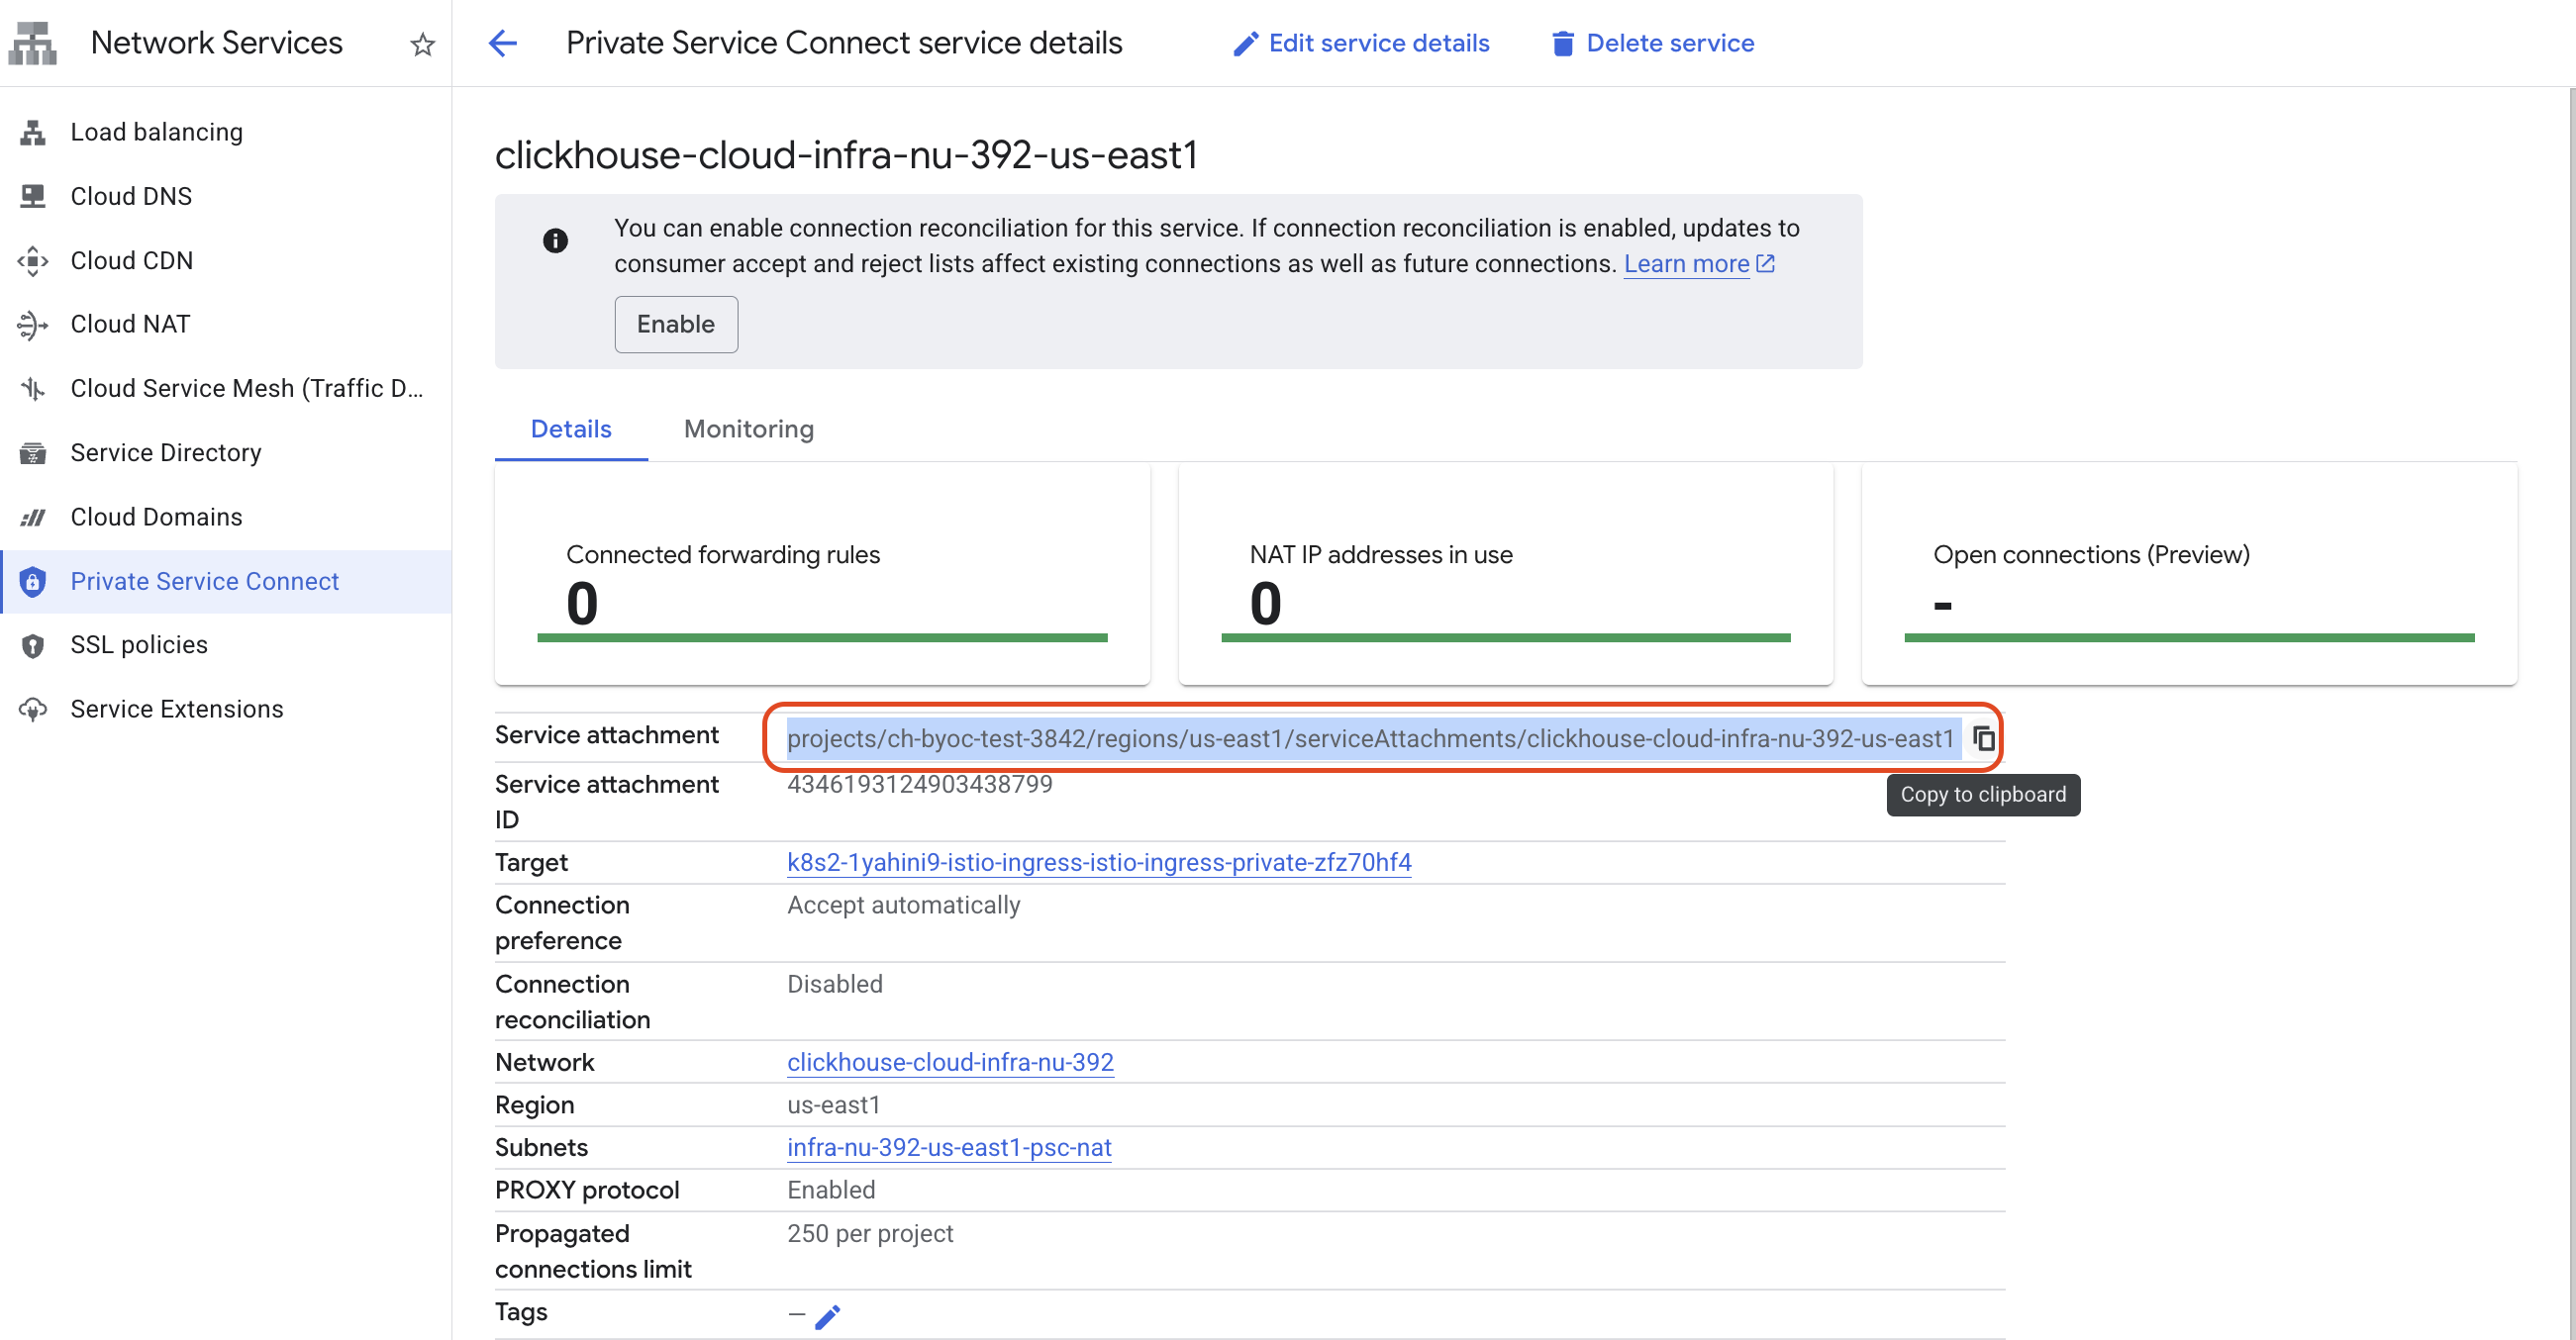The height and width of the screenshot is (1340, 2576).
Task: Click the highlighted service attachment path
Action: (1369, 739)
